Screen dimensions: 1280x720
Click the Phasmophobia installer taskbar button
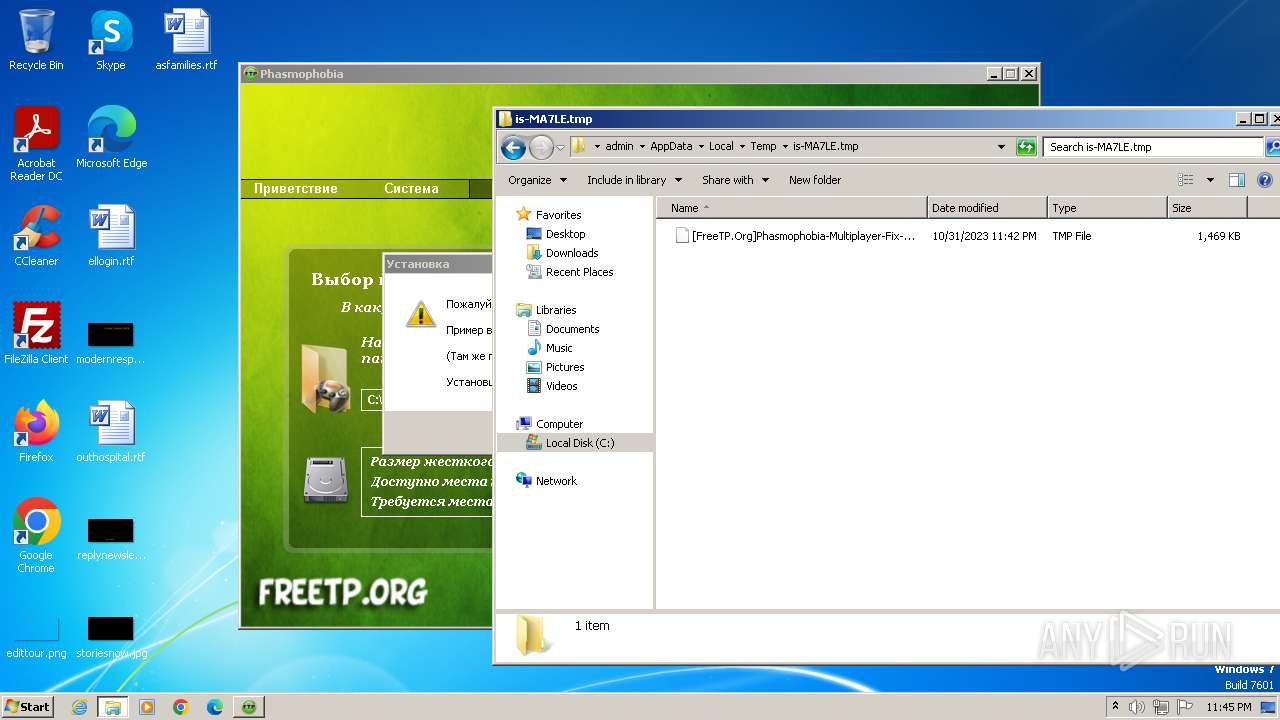[x=249, y=707]
